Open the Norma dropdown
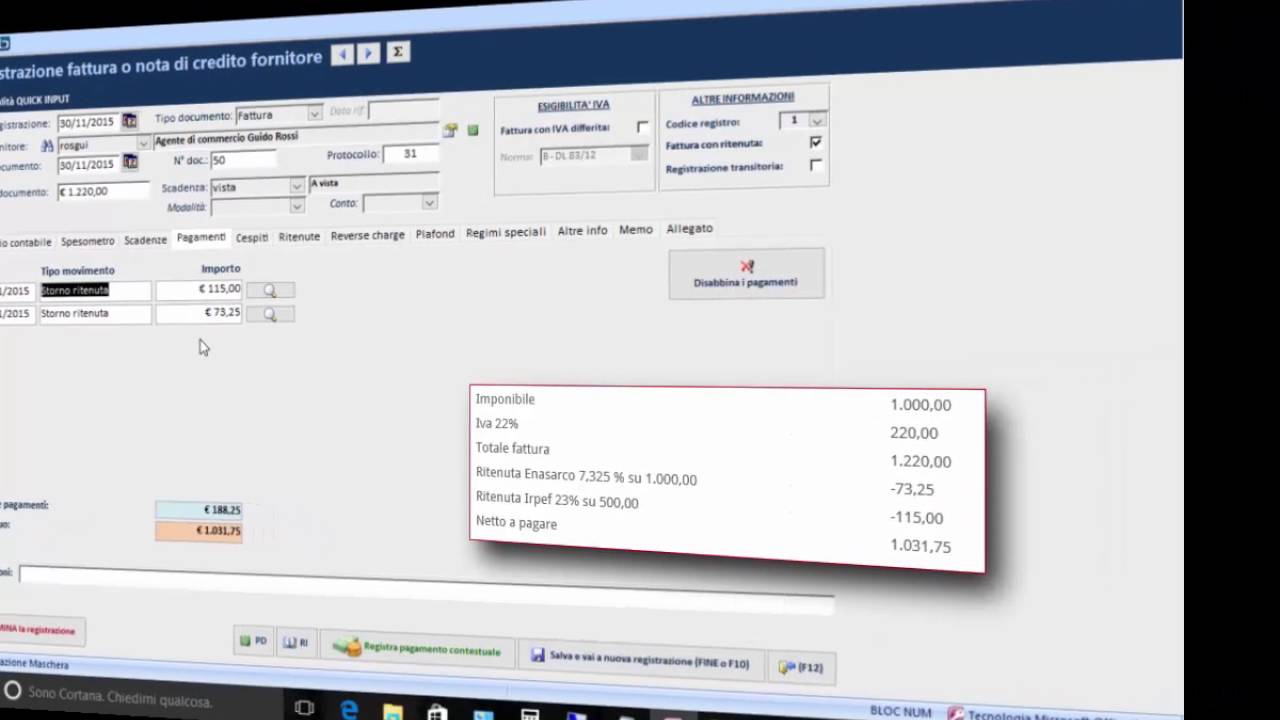The height and width of the screenshot is (720, 1280). click(638, 155)
